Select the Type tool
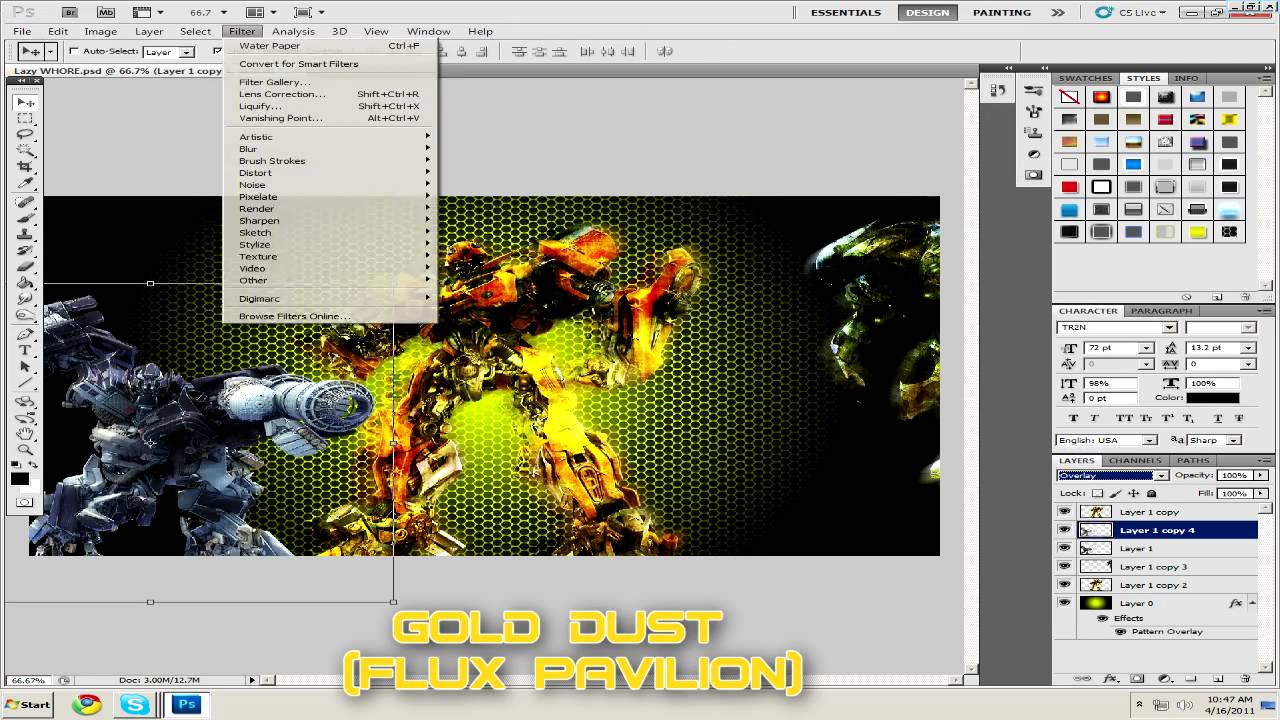 click(26, 350)
